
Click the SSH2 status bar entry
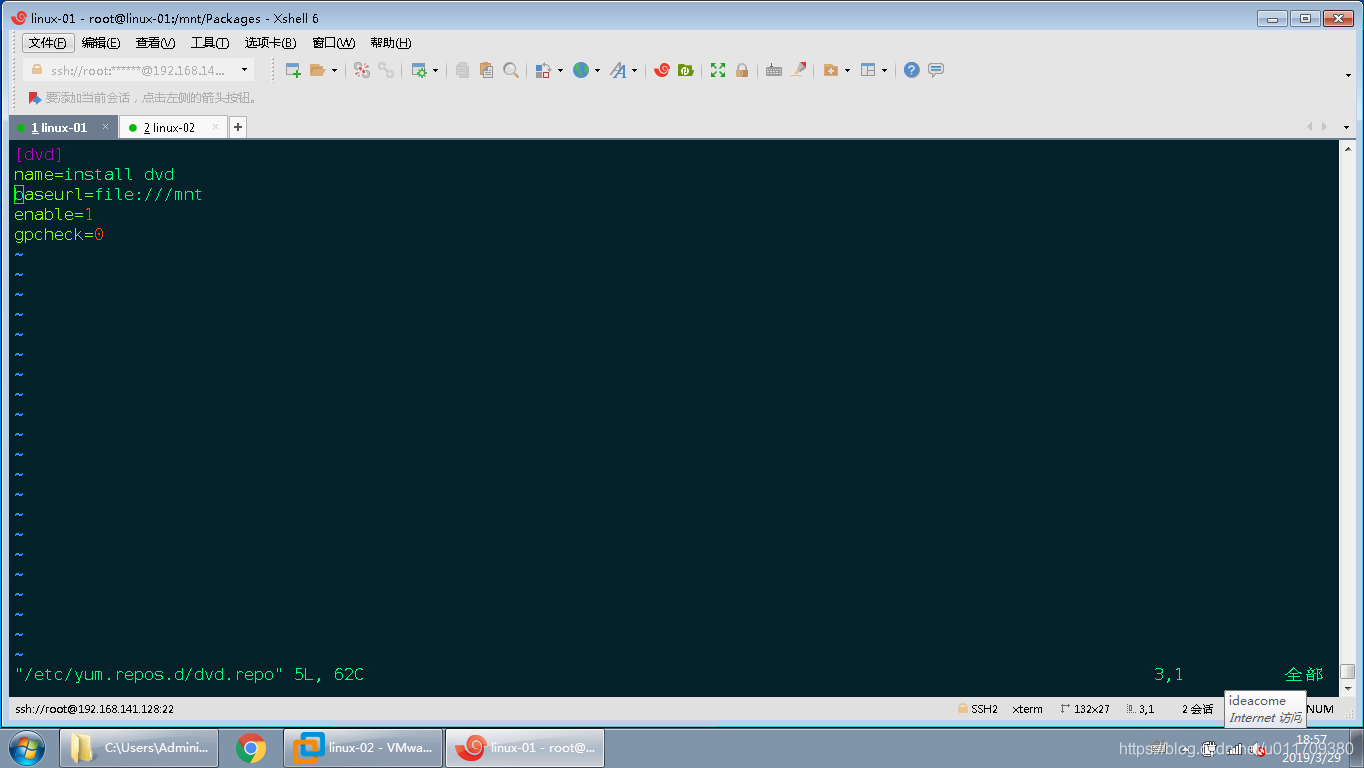978,709
